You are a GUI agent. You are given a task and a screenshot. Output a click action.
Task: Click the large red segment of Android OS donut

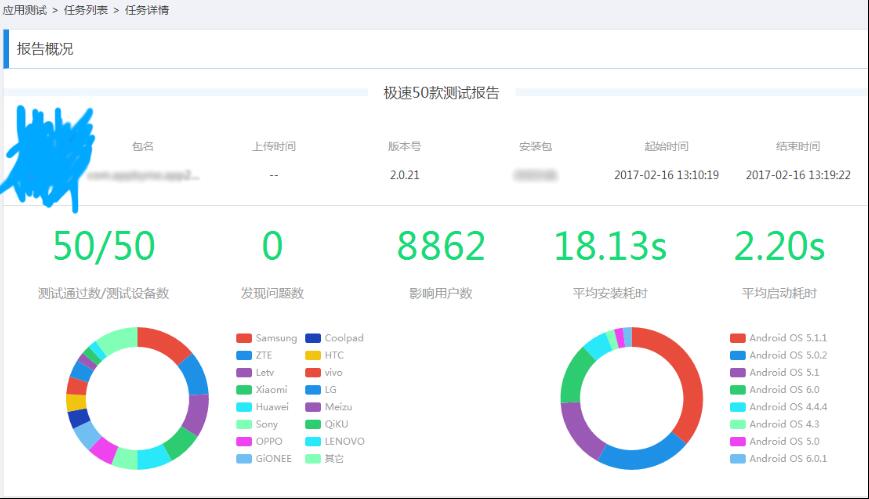(678, 378)
